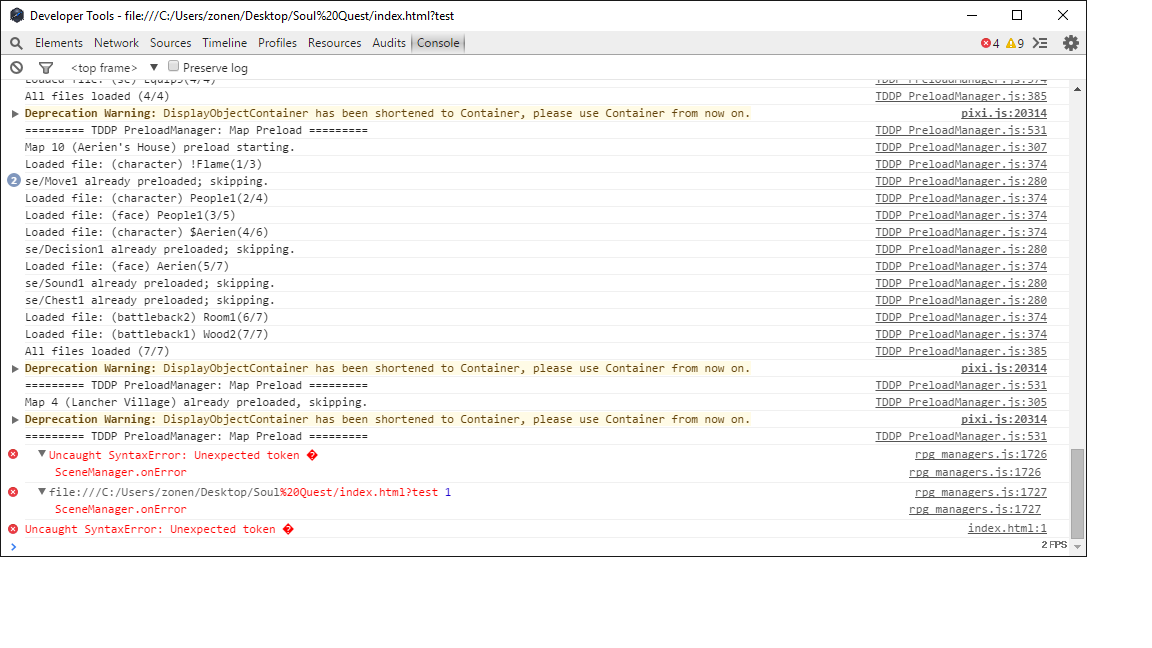
Task: Open index.html:1 source link
Action: tap(1007, 528)
